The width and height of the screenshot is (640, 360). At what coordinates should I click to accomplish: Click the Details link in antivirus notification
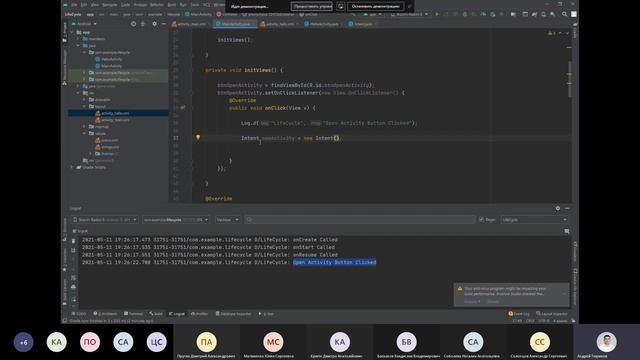(493, 302)
